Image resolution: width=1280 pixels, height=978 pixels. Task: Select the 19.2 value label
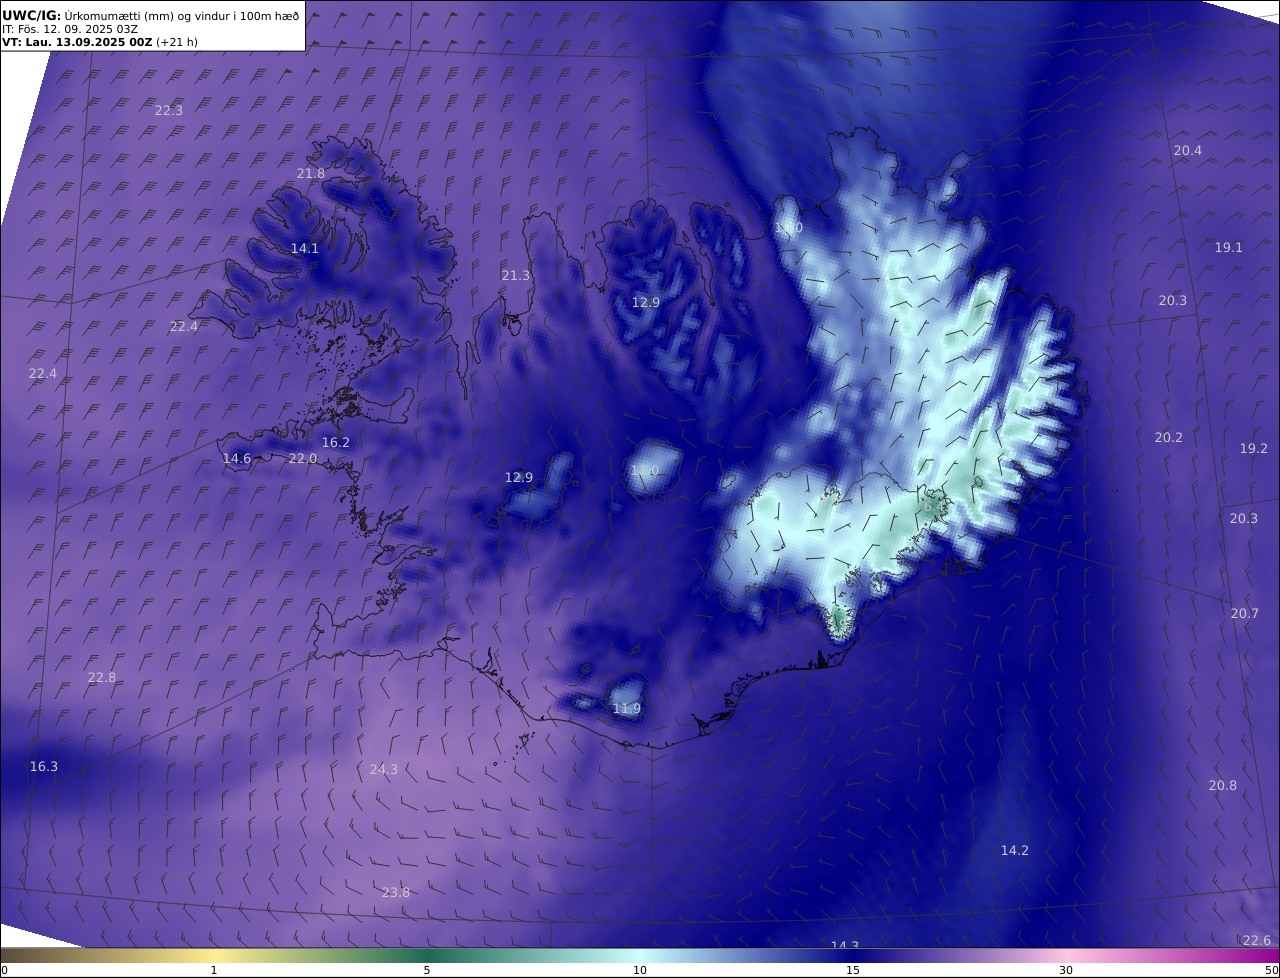1254,448
